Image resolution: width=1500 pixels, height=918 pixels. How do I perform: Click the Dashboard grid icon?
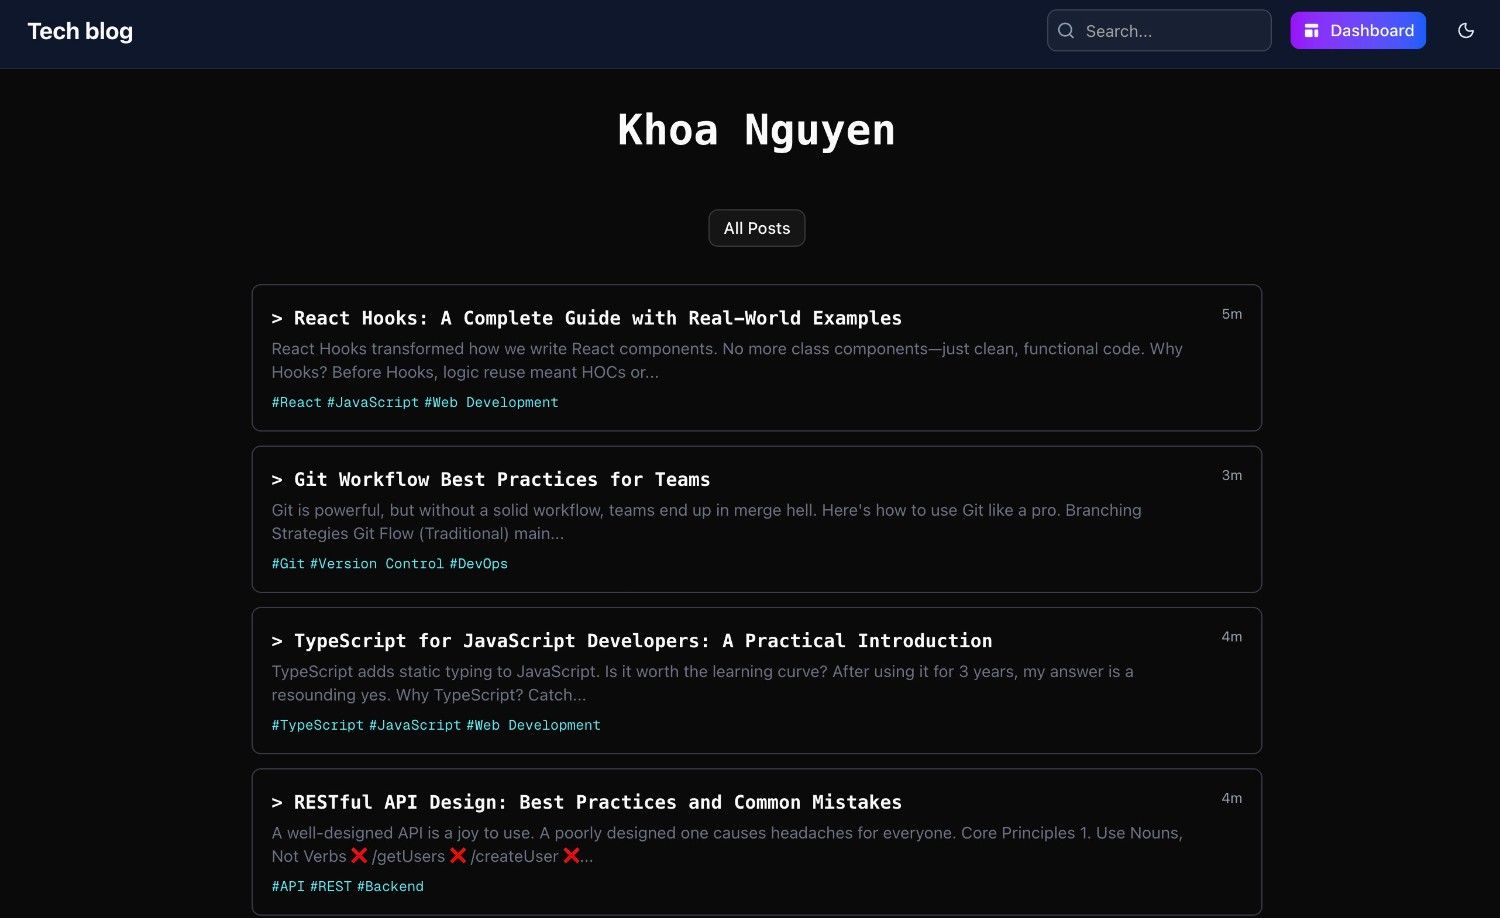[x=1311, y=30]
